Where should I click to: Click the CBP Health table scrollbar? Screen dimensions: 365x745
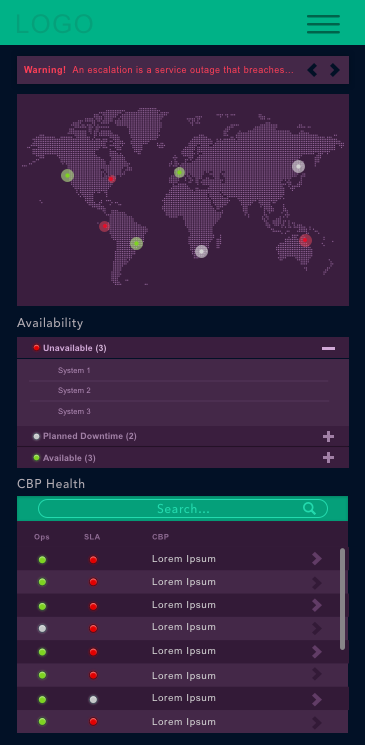click(343, 599)
